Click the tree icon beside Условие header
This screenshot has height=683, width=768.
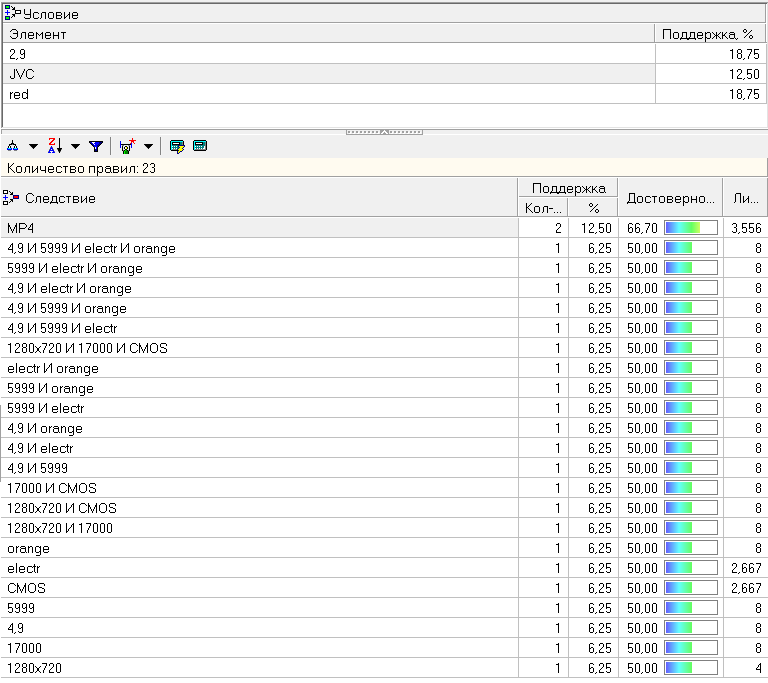click(13, 14)
